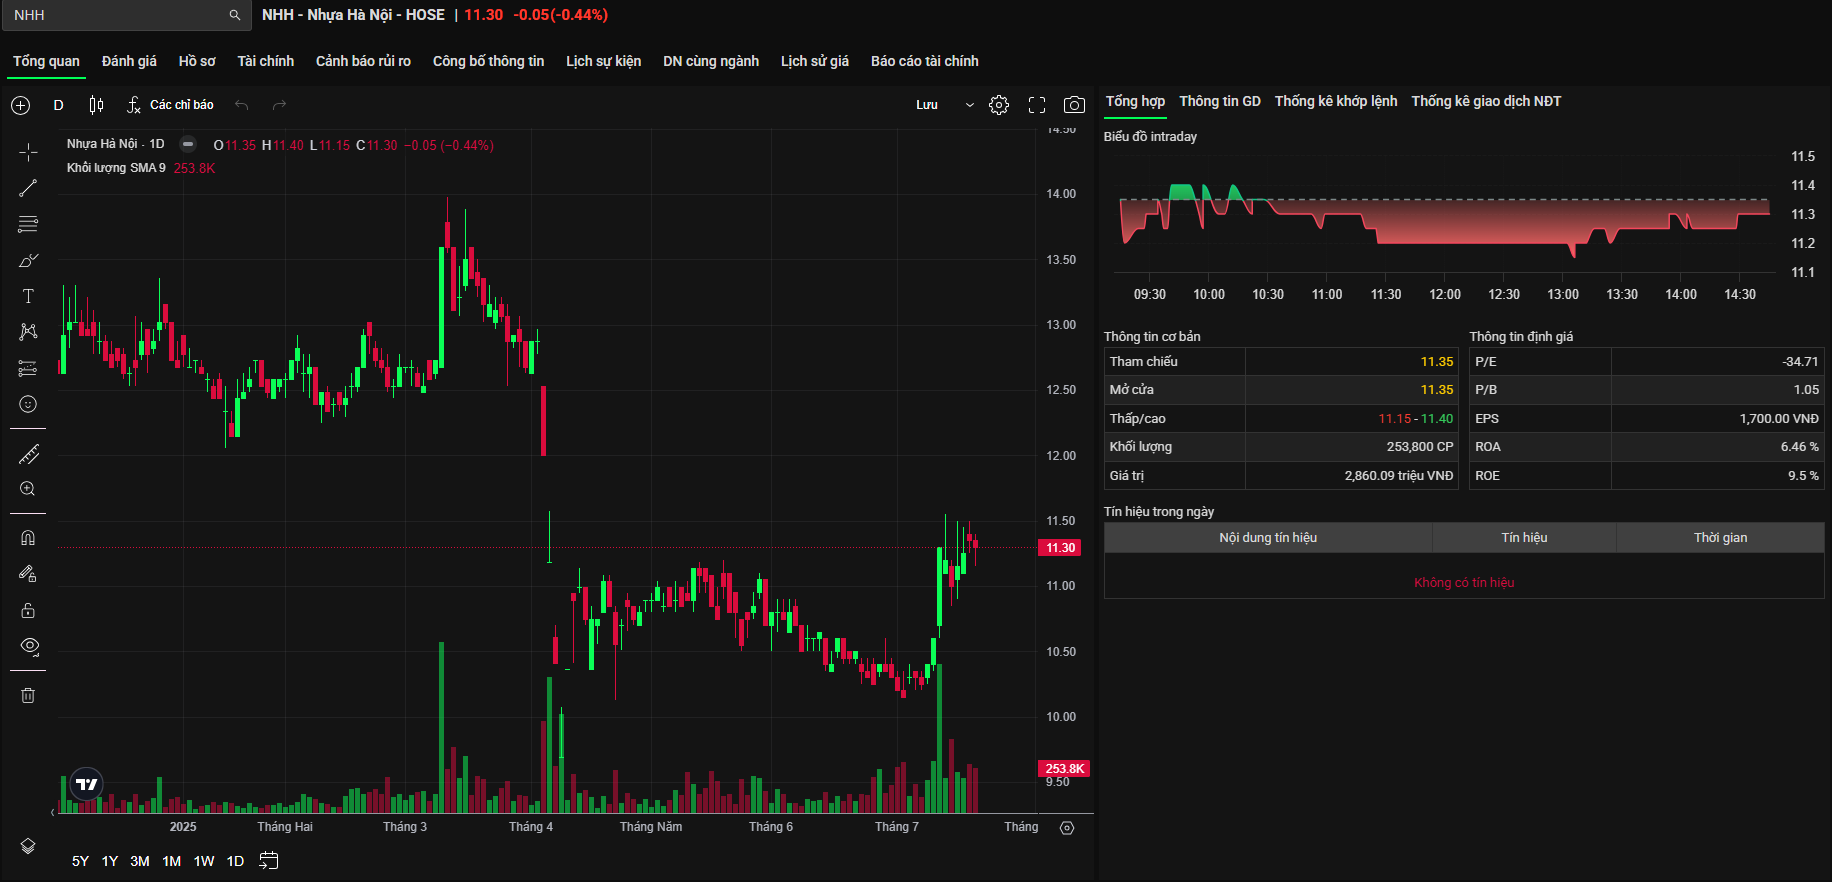Open the emoji icons tool
This screenshot has width=1832, height=882.
click(x=28, y=404)
